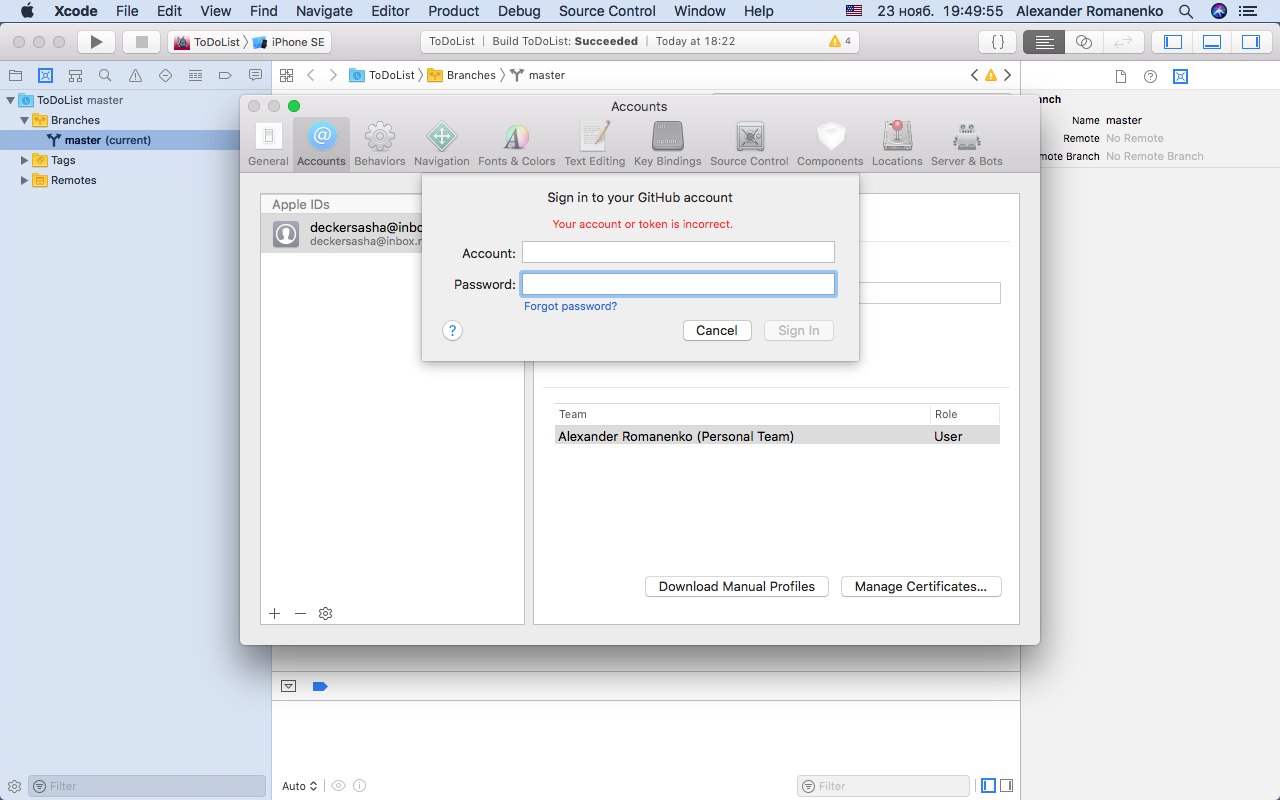Open the Source Control menu
The width and height of the screenshot is (1280, 800).
point(607,11)
